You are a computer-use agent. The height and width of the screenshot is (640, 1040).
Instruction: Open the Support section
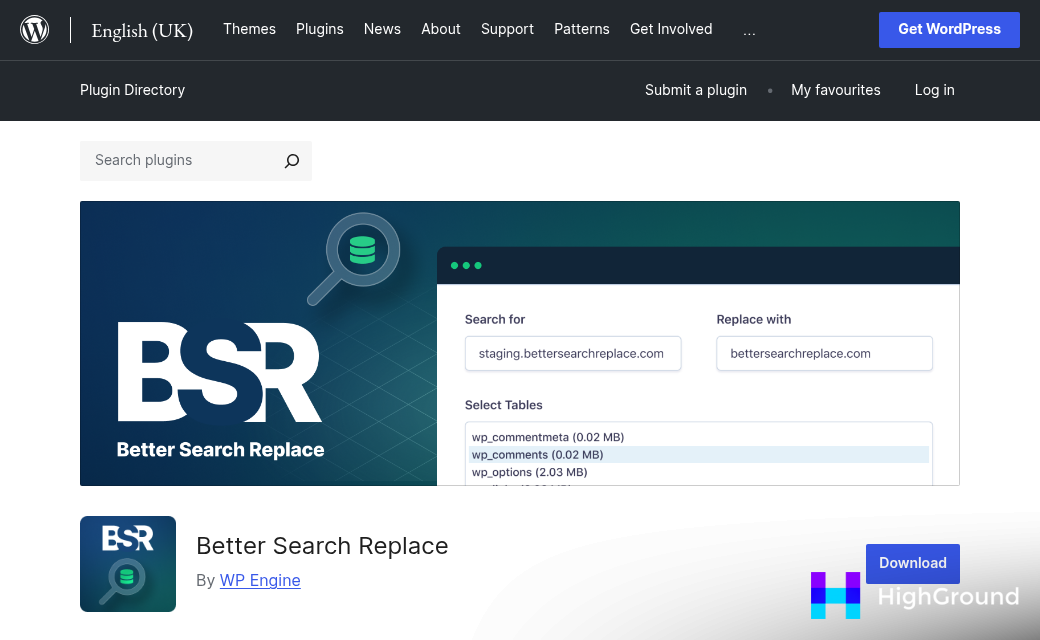click(507, 29)
